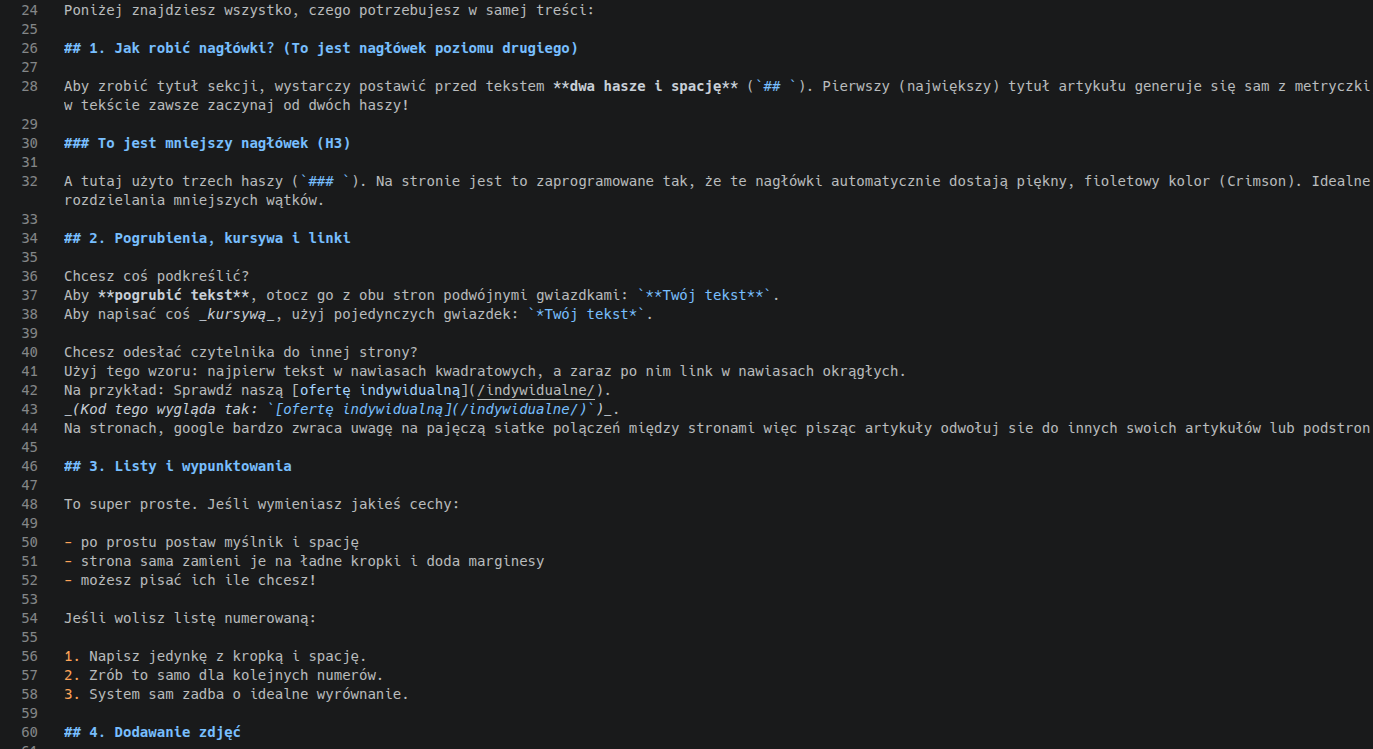Click the numbered item 'Napisz jedynkę z kropką i spację.'

pyautogui.click(x=228, y=656)
